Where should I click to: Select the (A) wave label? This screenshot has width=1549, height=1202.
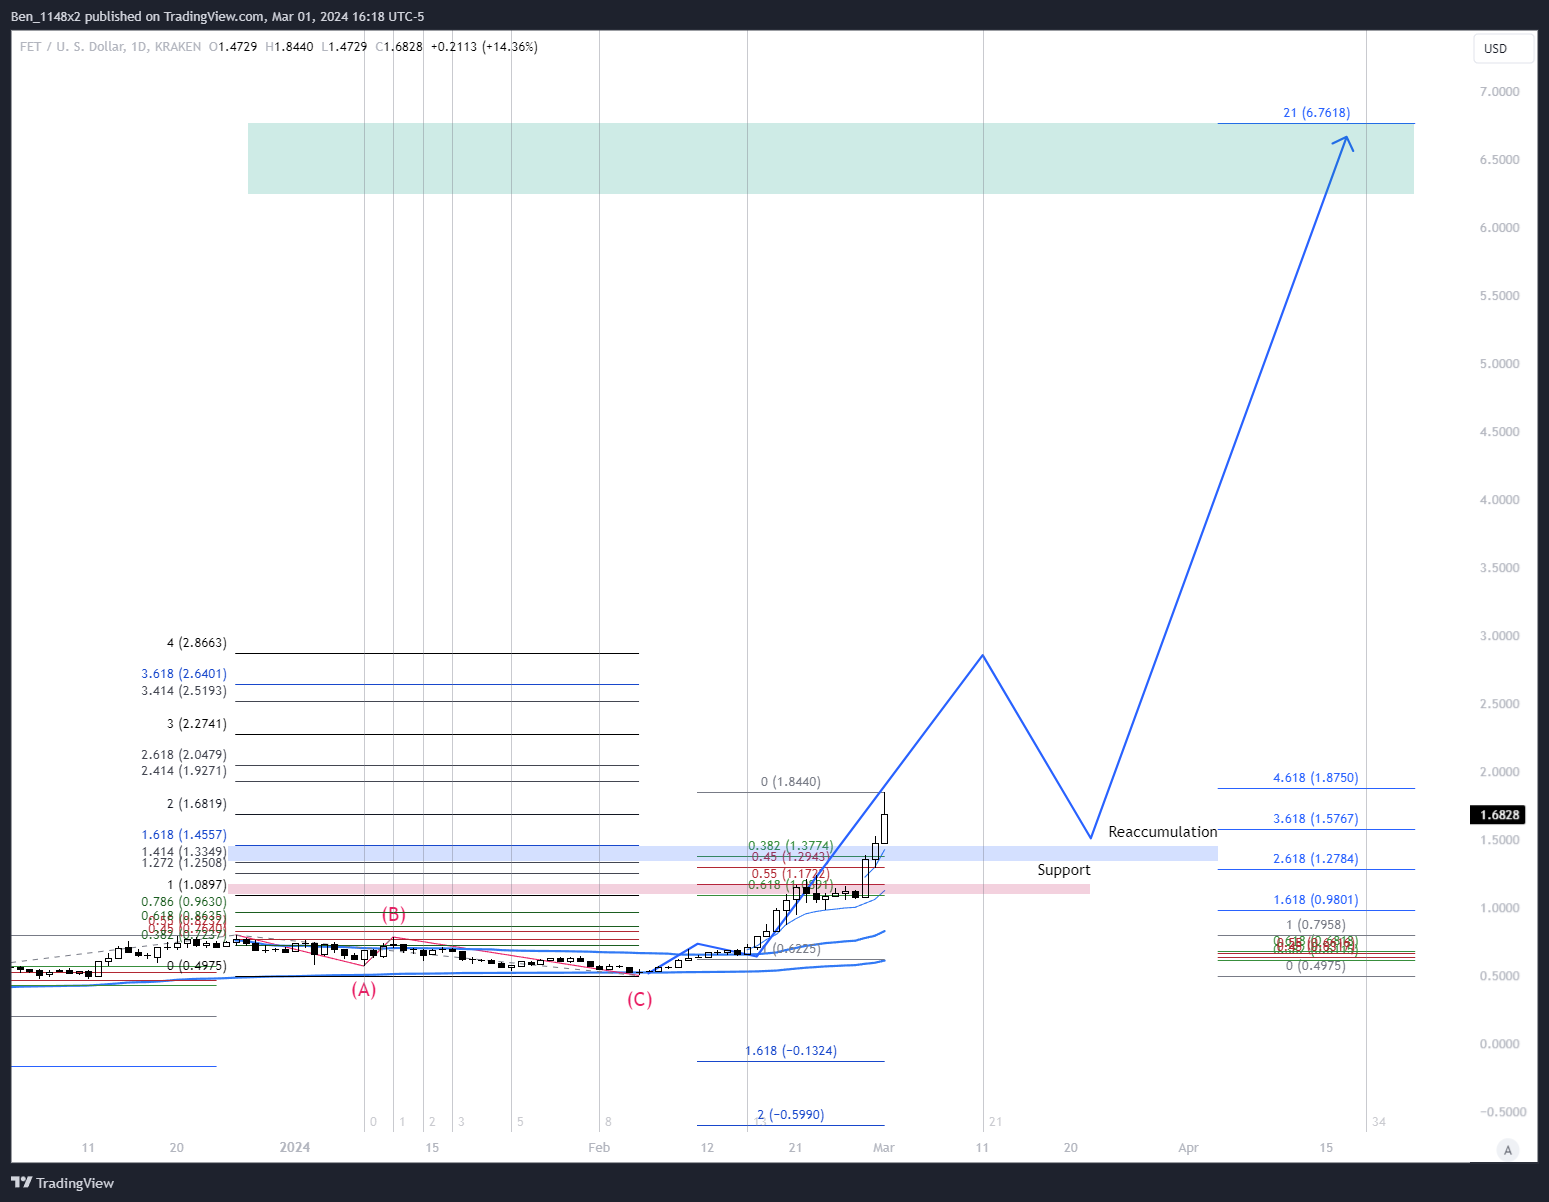point(363,990)
